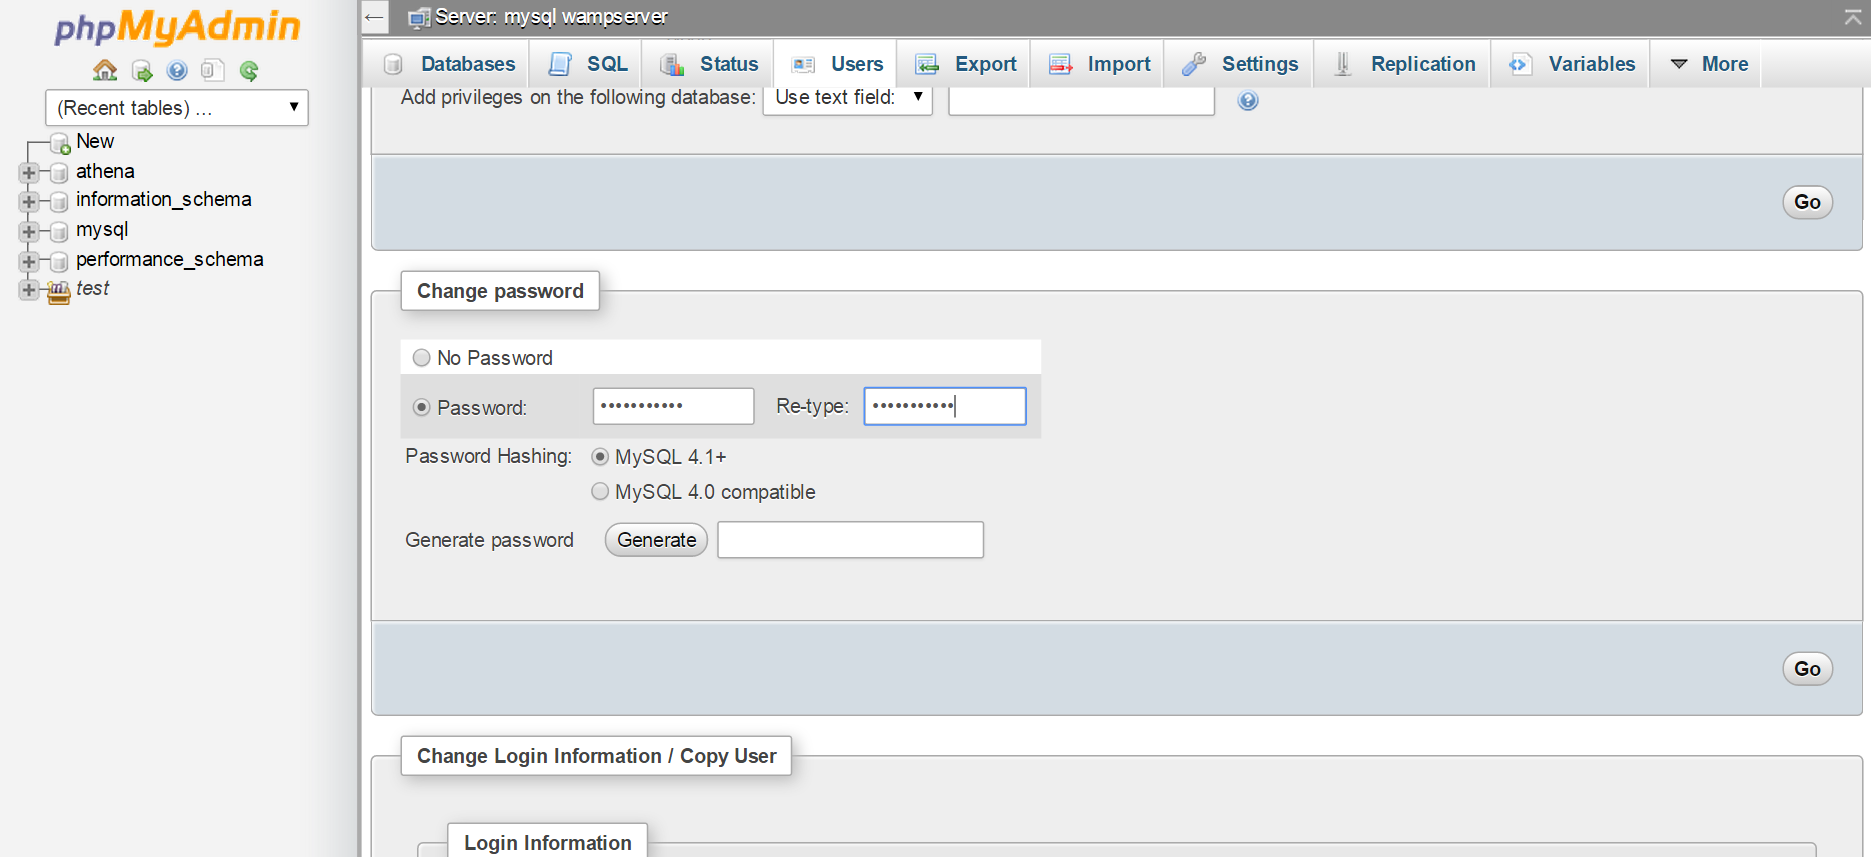Collapse the top menu with chevron icon
The width and height of the screenshot is (1871, 857).
point(1853,17)
